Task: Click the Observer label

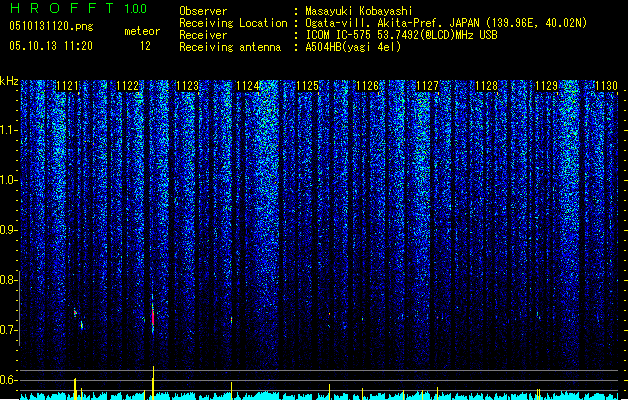Action: coord(203,11)
